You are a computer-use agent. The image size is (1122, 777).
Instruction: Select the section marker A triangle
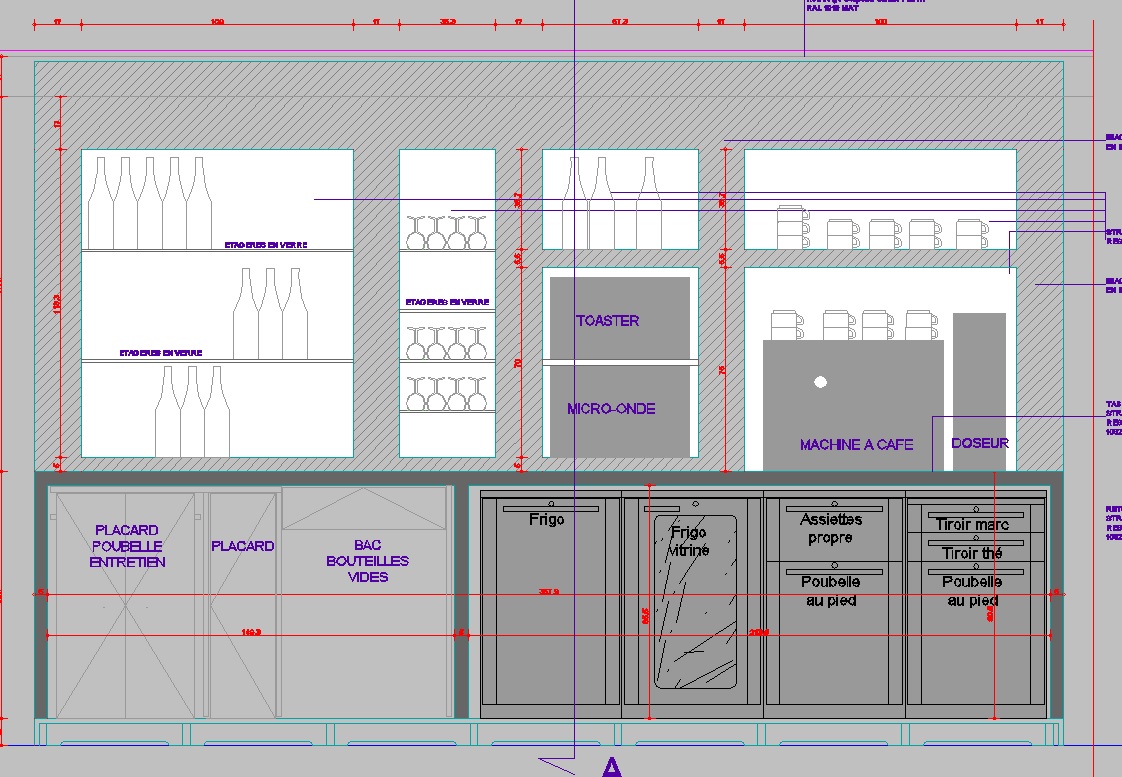tap(612, 767)
